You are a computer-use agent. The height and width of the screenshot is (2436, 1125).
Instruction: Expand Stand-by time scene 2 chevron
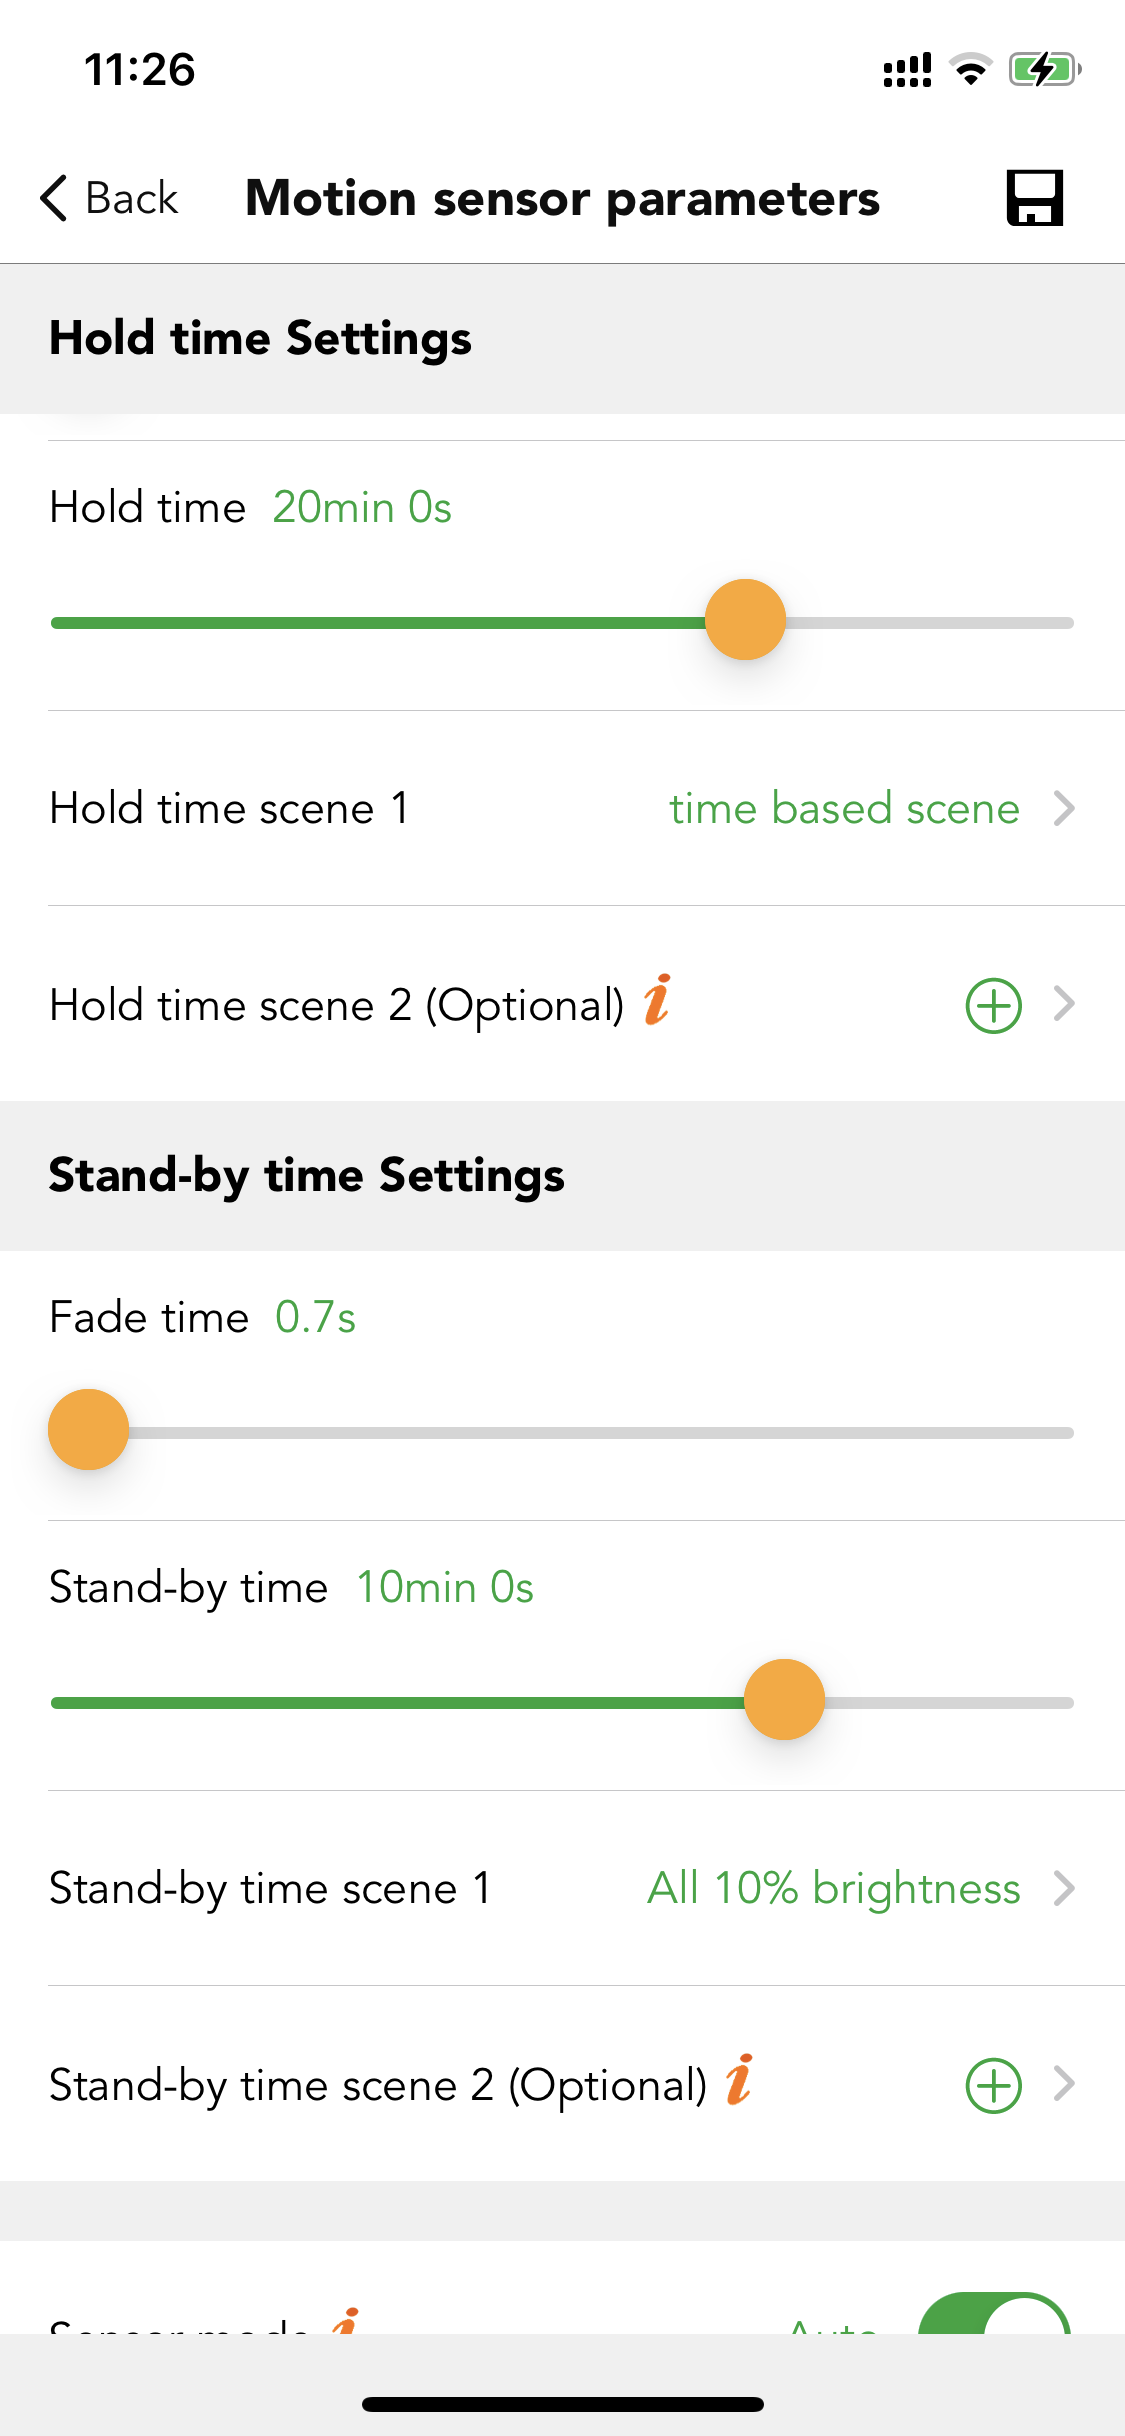1064,2084
